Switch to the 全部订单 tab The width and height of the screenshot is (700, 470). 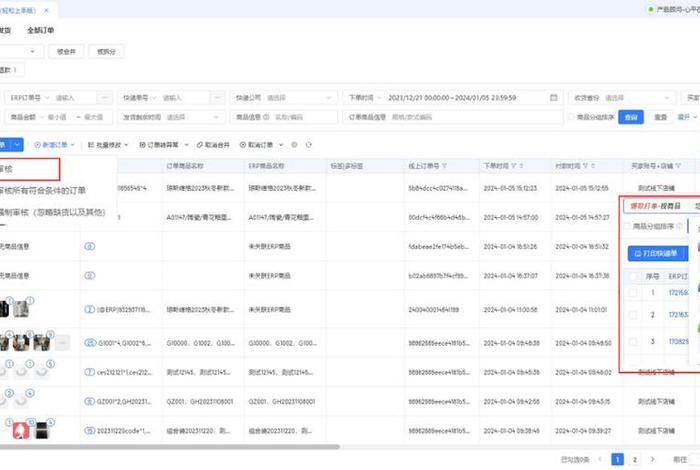pyautogui.click(x=41, y=30)
